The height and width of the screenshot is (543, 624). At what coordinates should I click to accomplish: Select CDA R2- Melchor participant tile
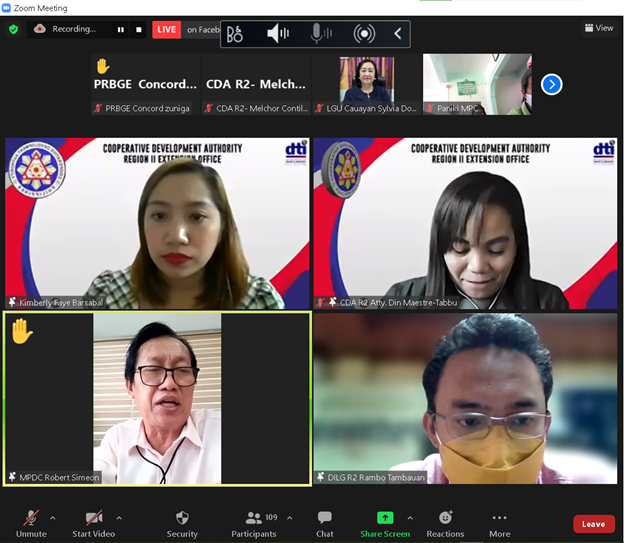pyautogui.click(x=256, y=84)
